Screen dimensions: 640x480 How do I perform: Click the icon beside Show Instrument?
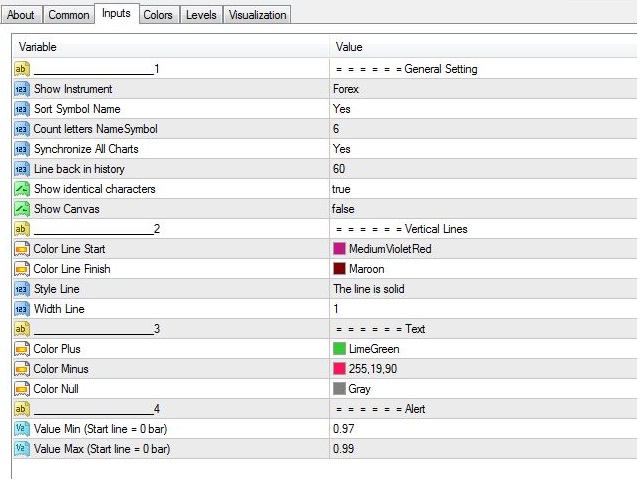coord(22,89)
